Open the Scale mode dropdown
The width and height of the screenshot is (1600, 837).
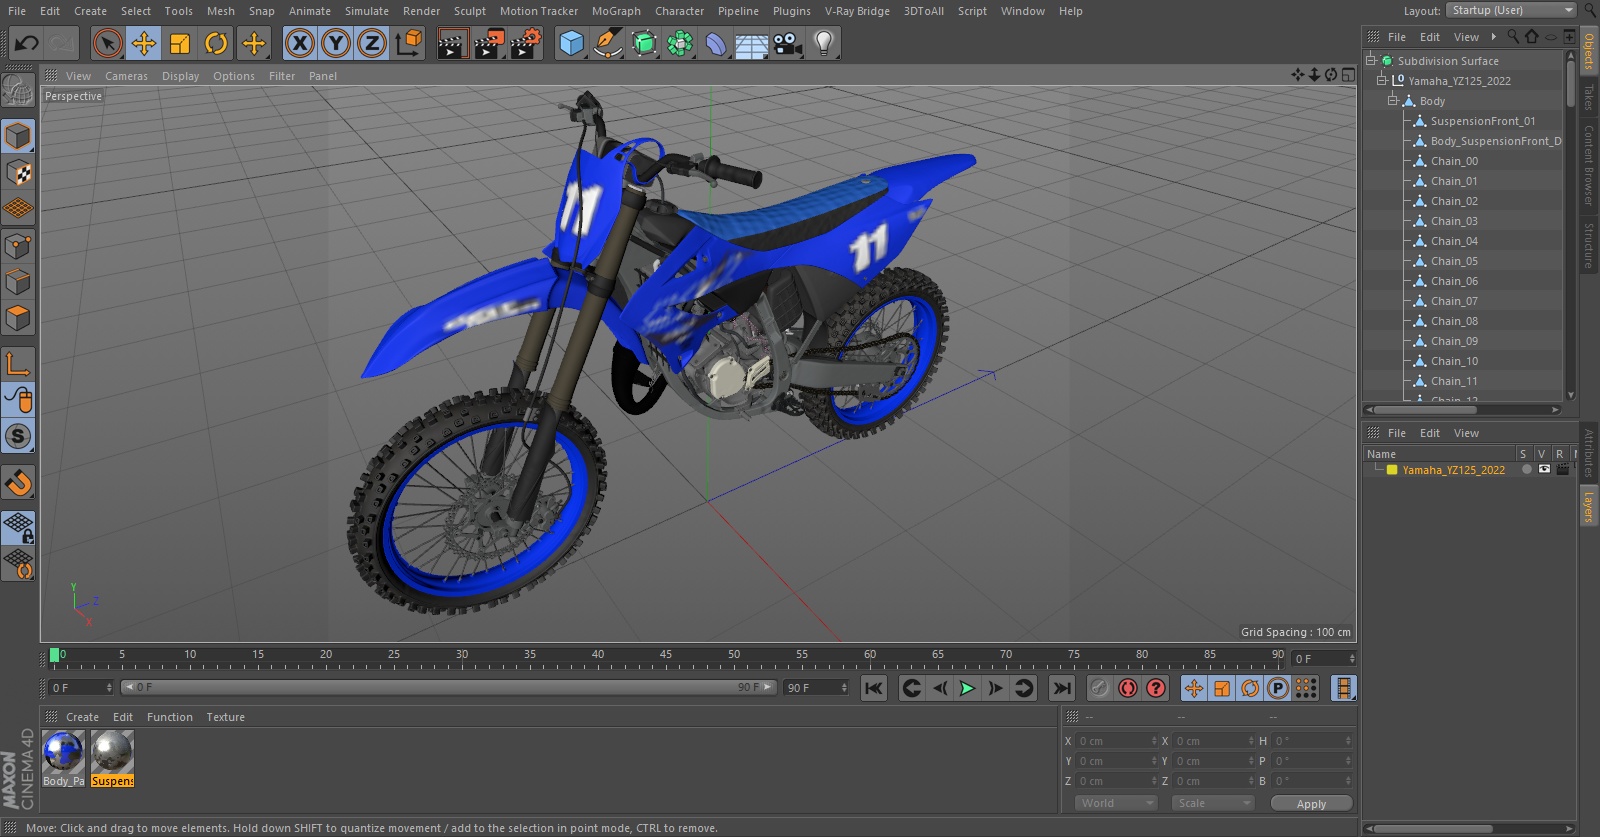coord(1213,803)
